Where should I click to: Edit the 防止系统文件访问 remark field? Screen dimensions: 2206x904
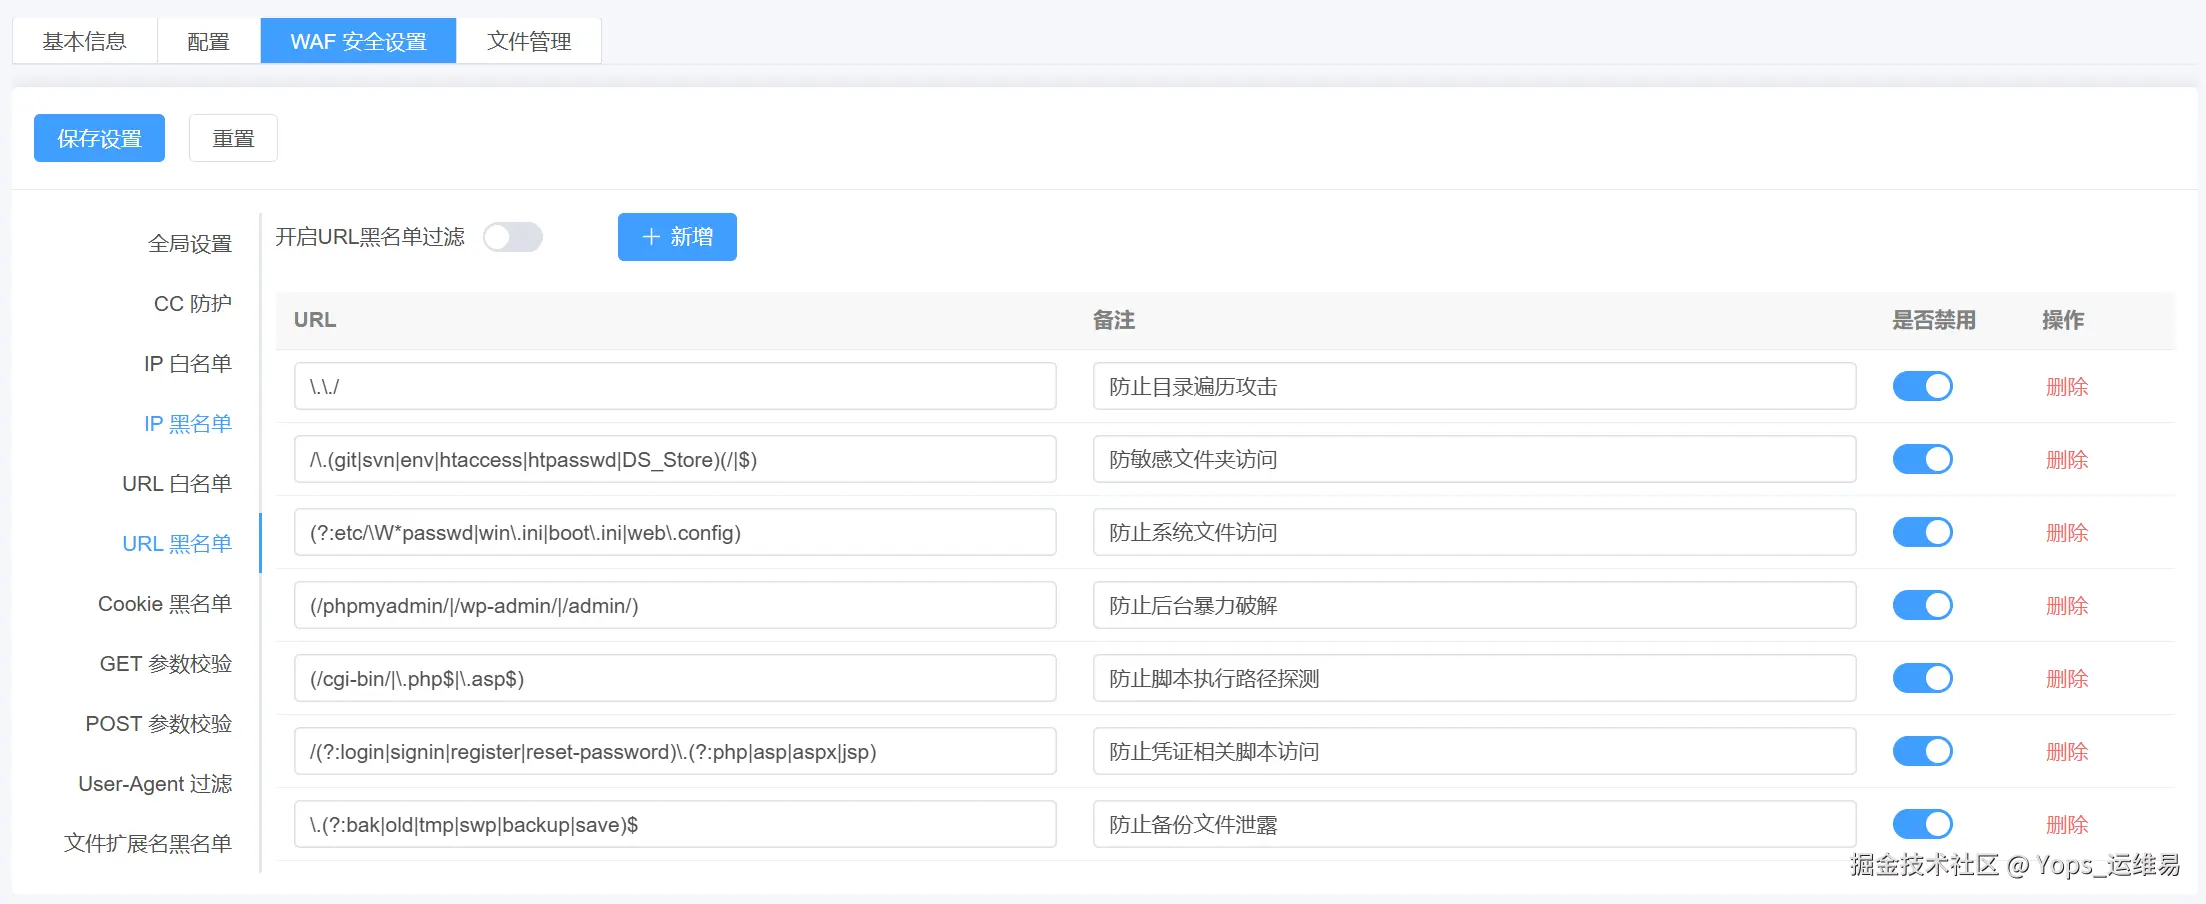coord(1475,532)
